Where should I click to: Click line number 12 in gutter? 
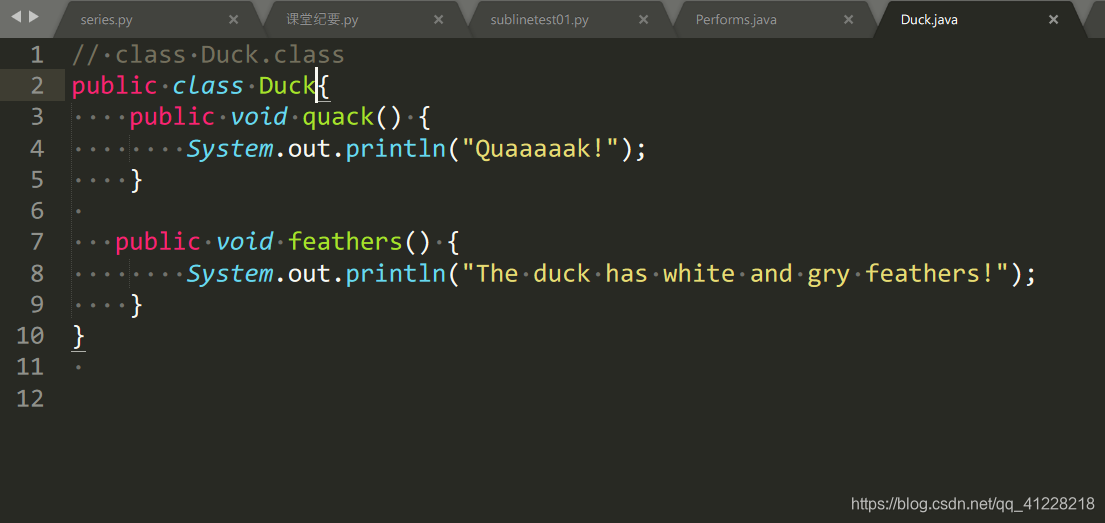30,398
